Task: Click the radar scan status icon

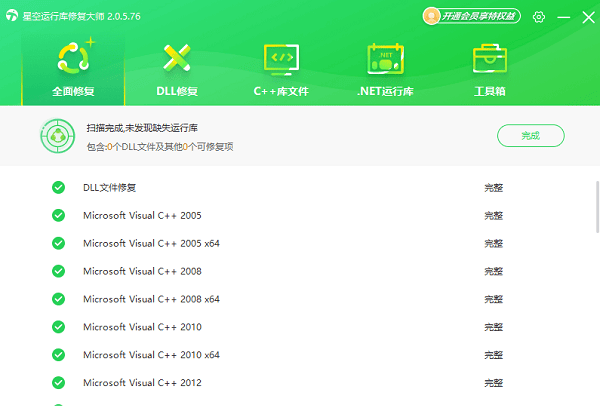Action: click(x=58, y=136)
